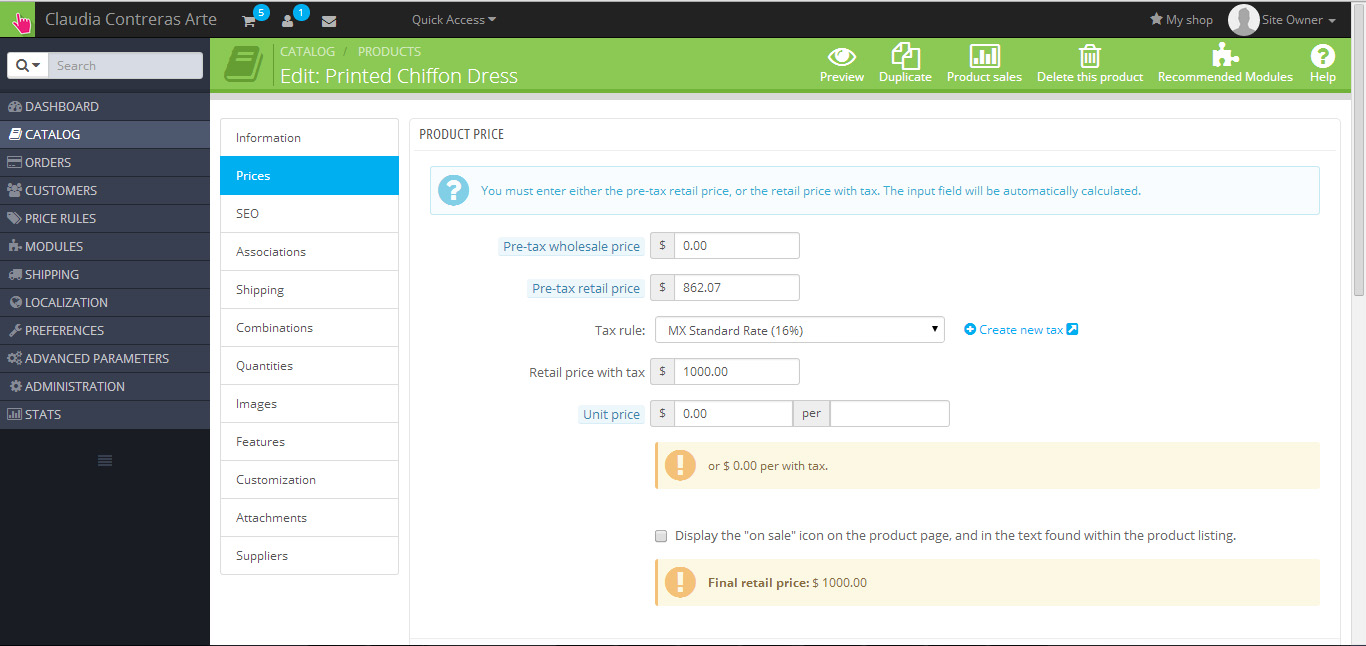Image resolution: width=1366 pixels, height=646 pixels.
Task: Click the Help question mark icon
Action: coord(1322,56)
